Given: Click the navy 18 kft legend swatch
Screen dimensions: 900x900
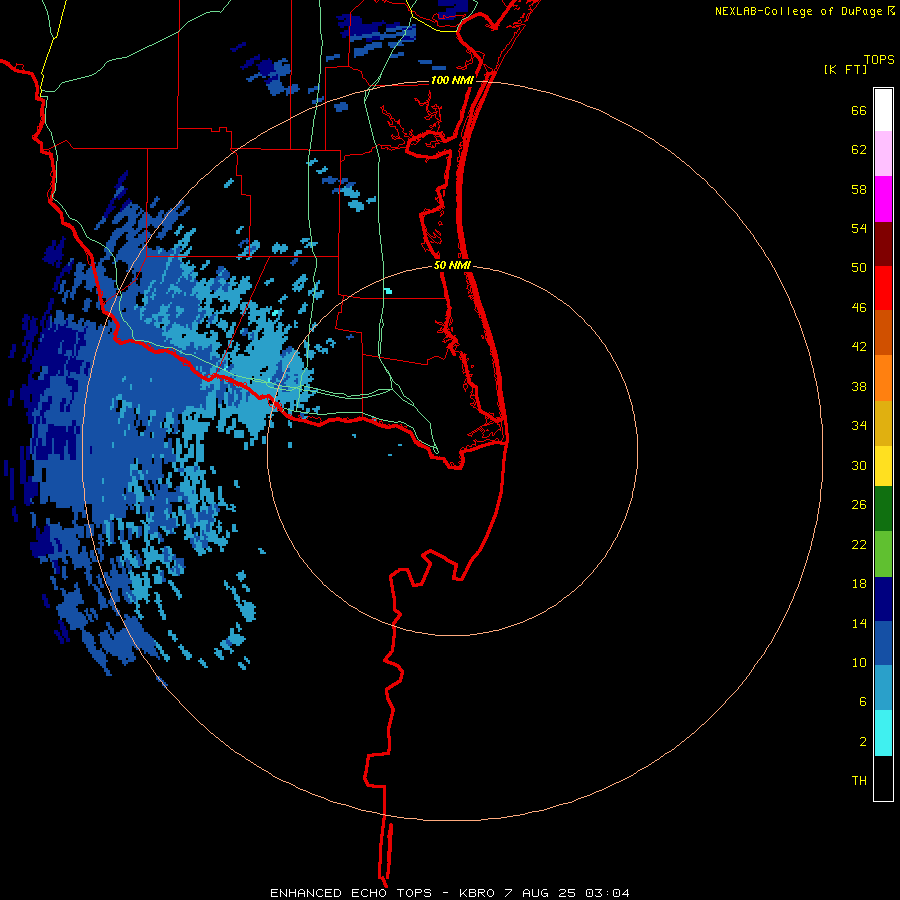Looking at the screenshot, I should (883, 599).
